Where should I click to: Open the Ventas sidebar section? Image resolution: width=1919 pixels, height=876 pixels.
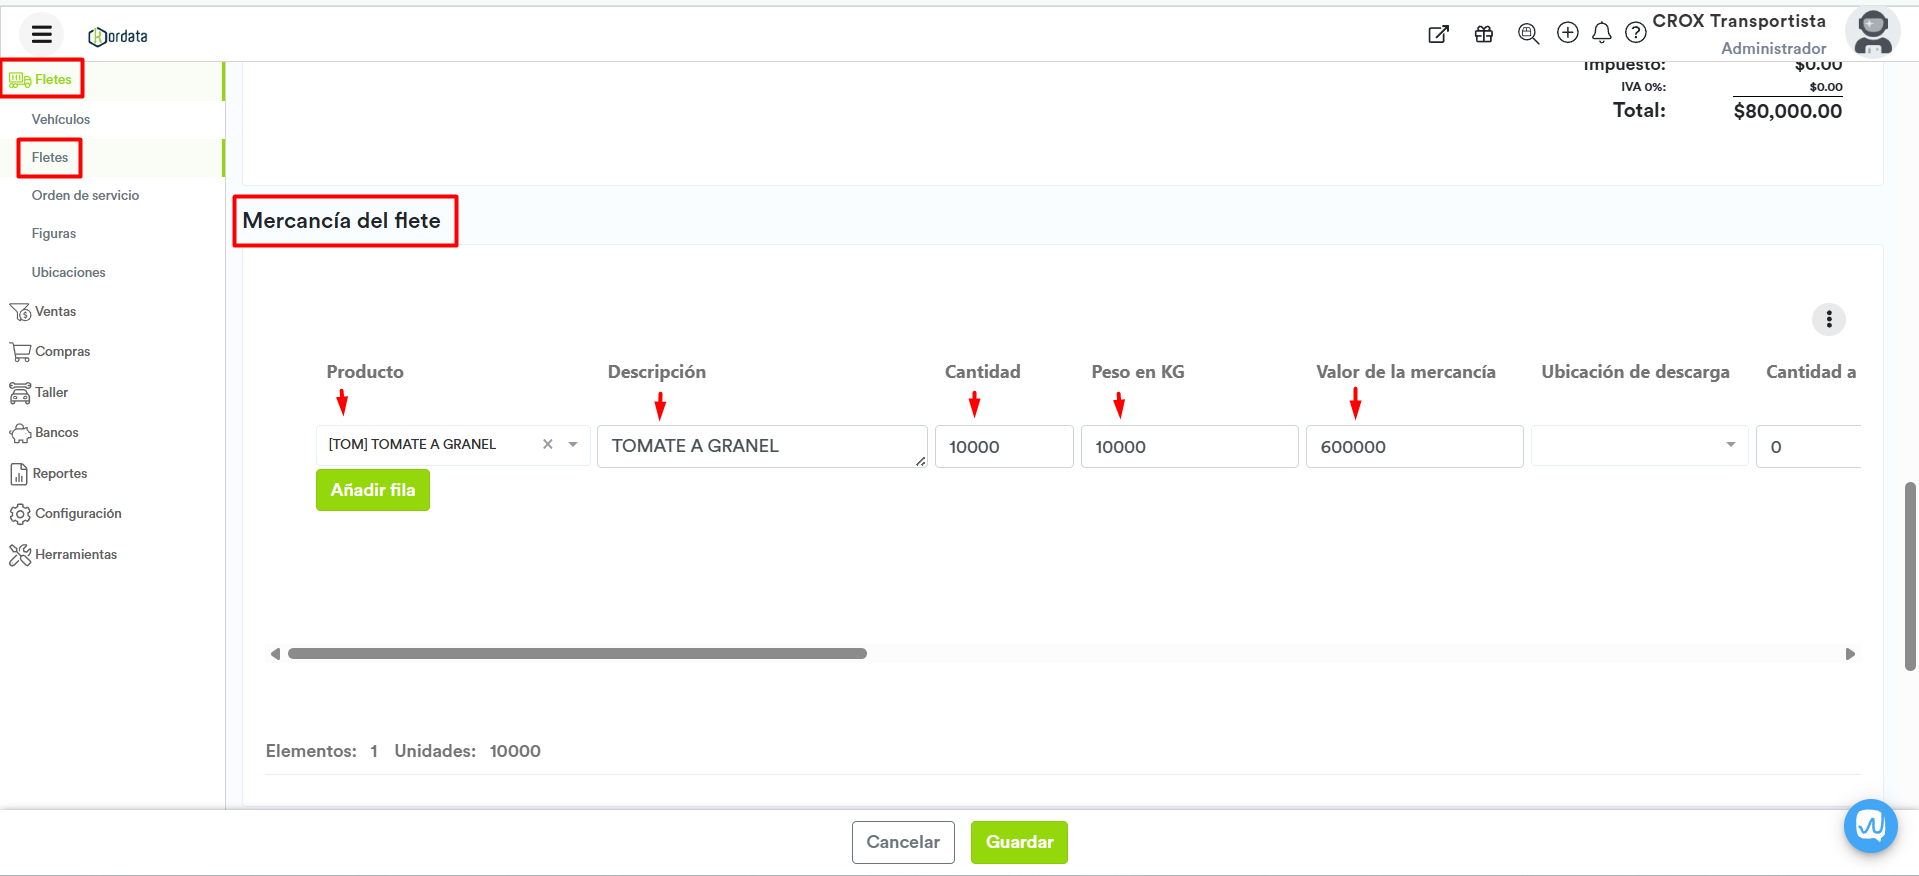[x=55, y=312]
